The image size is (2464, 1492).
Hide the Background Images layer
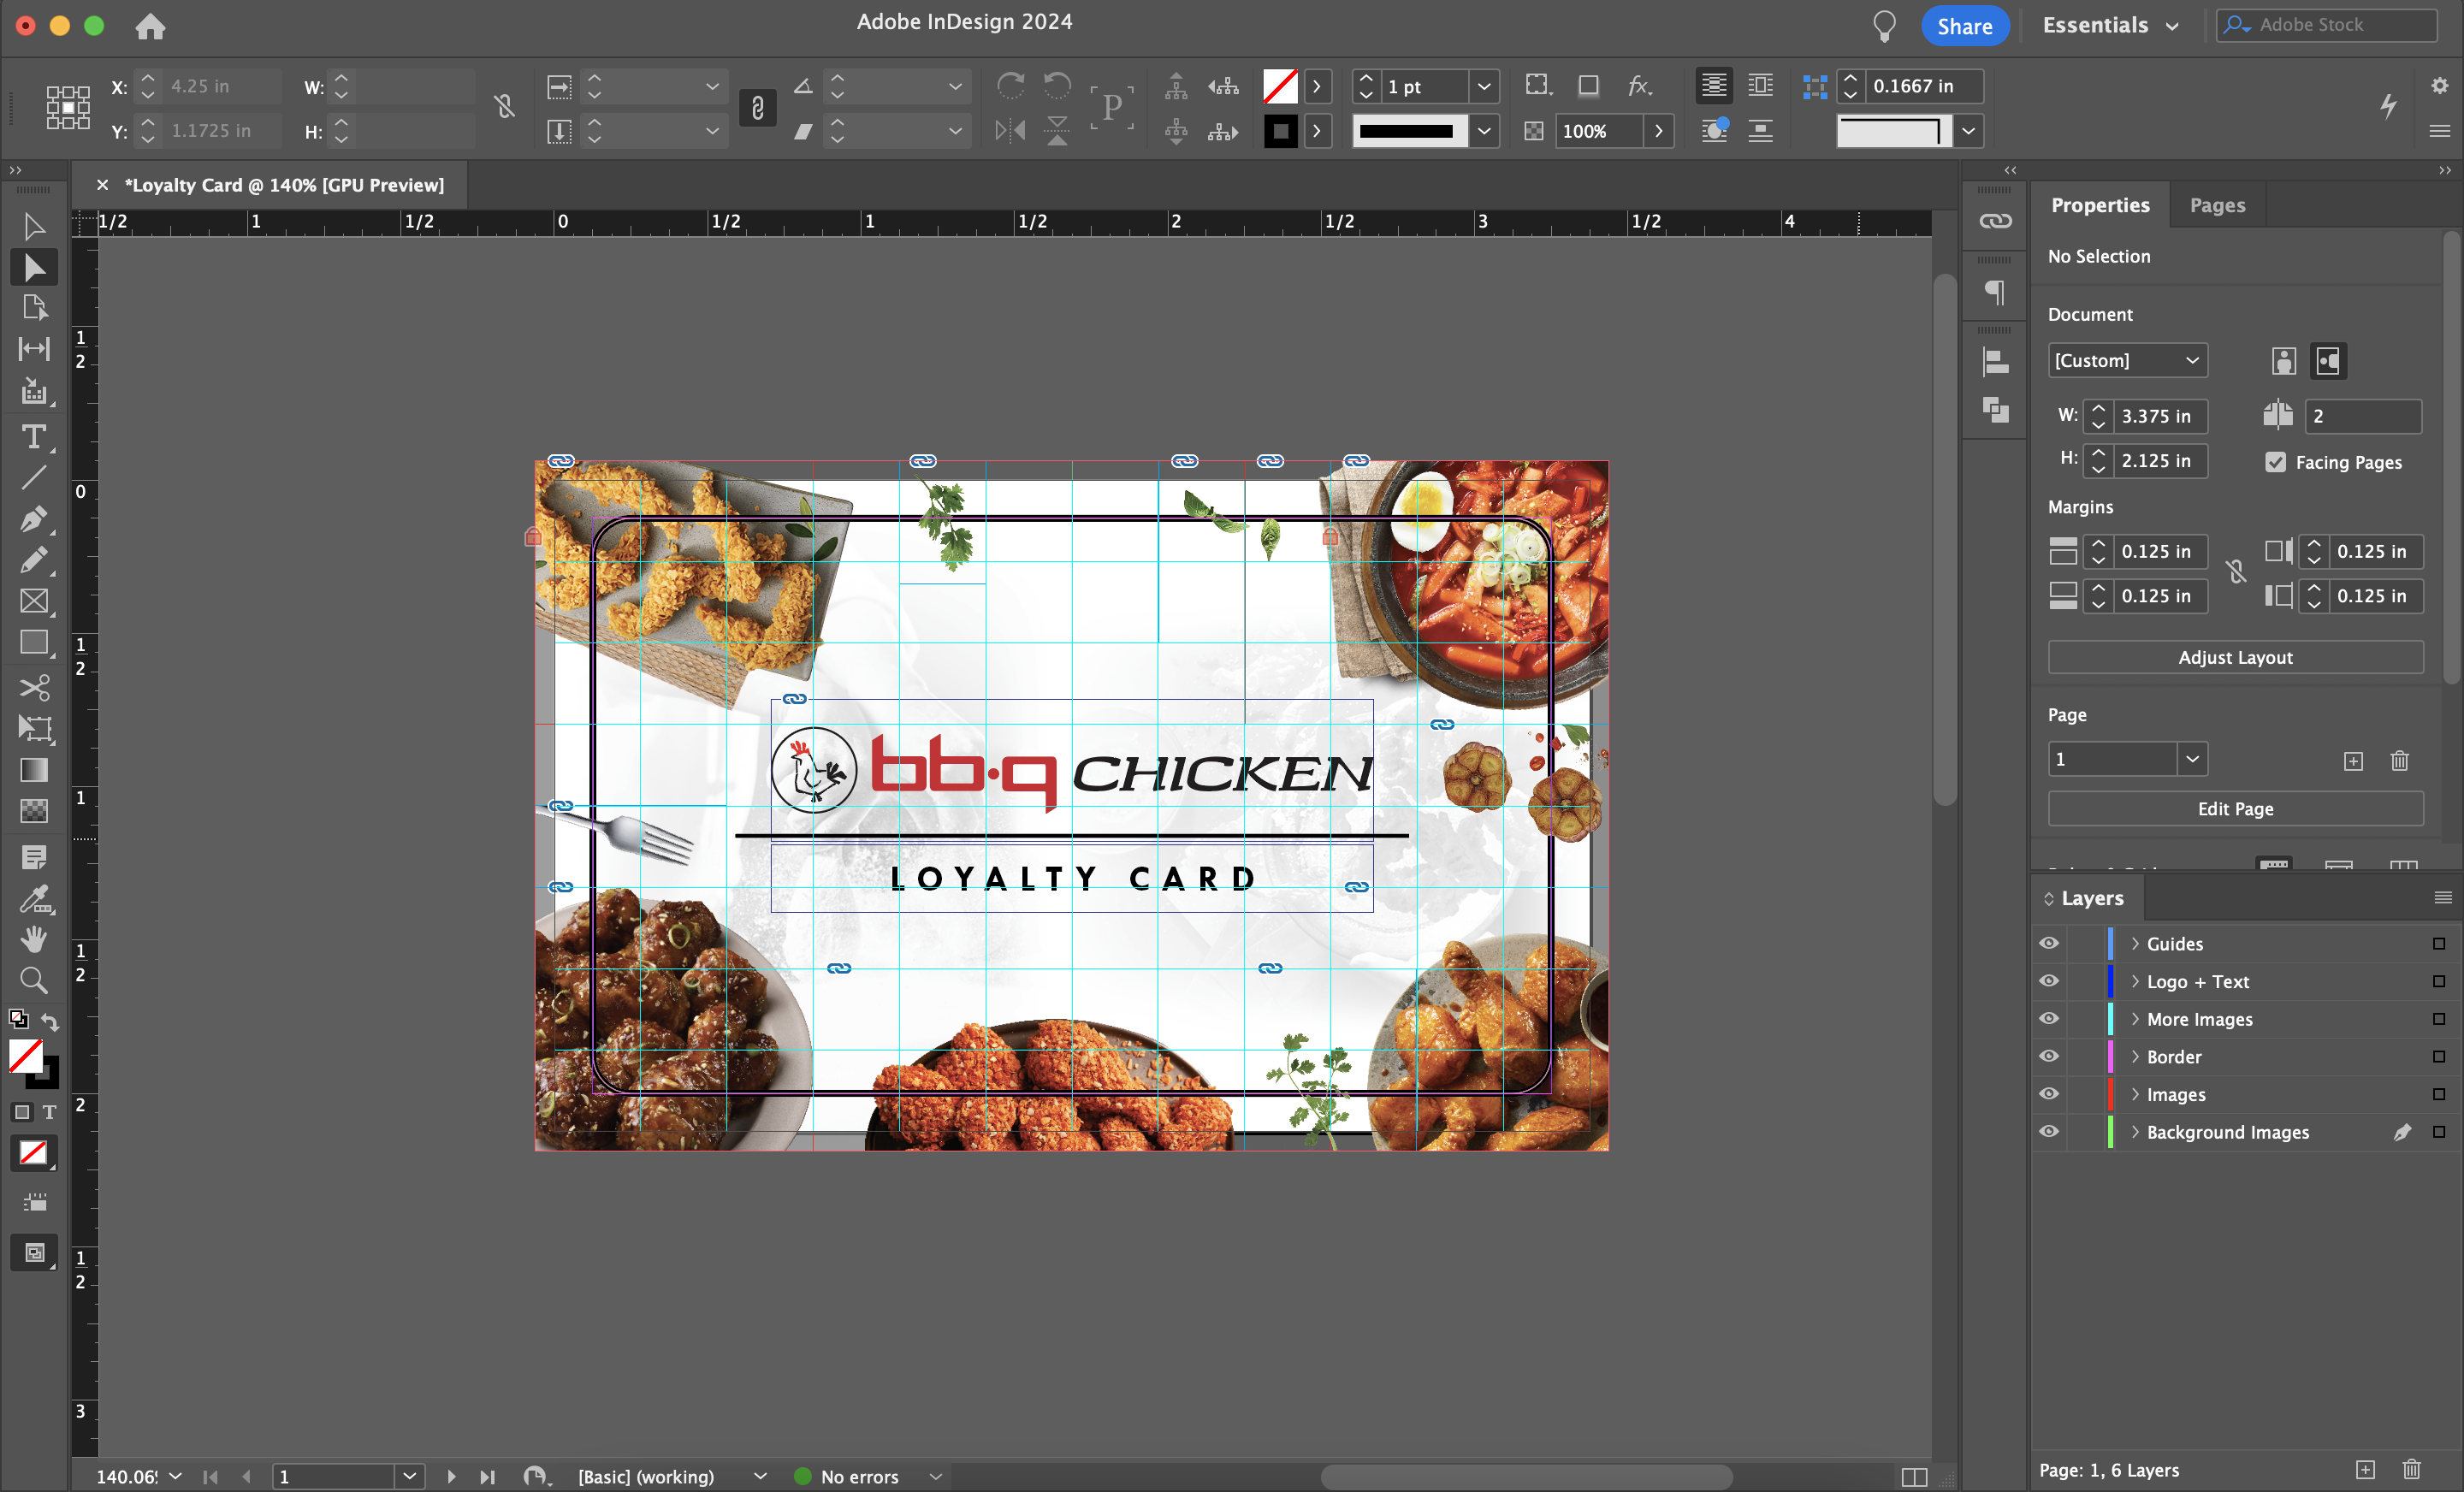(2048, 1131)
